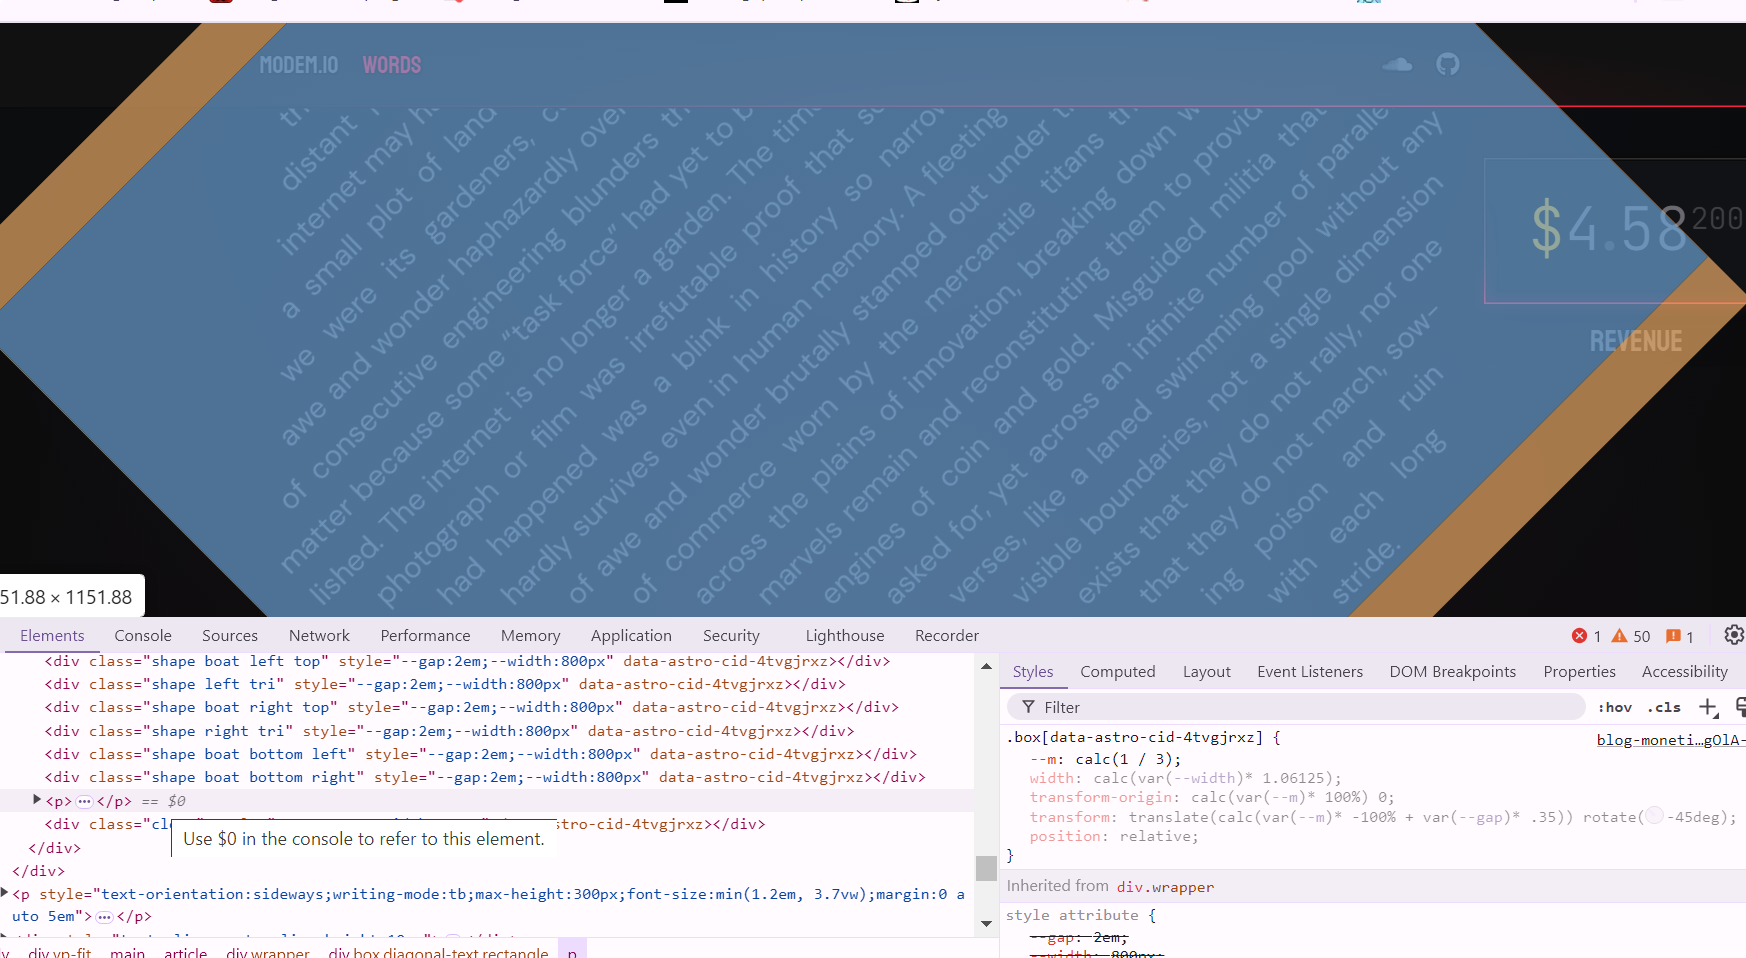Image resolution: width=1746 pixels, height=958 pixels.
Task: Expand the selected p element node
Action: (x=37, y=800)
